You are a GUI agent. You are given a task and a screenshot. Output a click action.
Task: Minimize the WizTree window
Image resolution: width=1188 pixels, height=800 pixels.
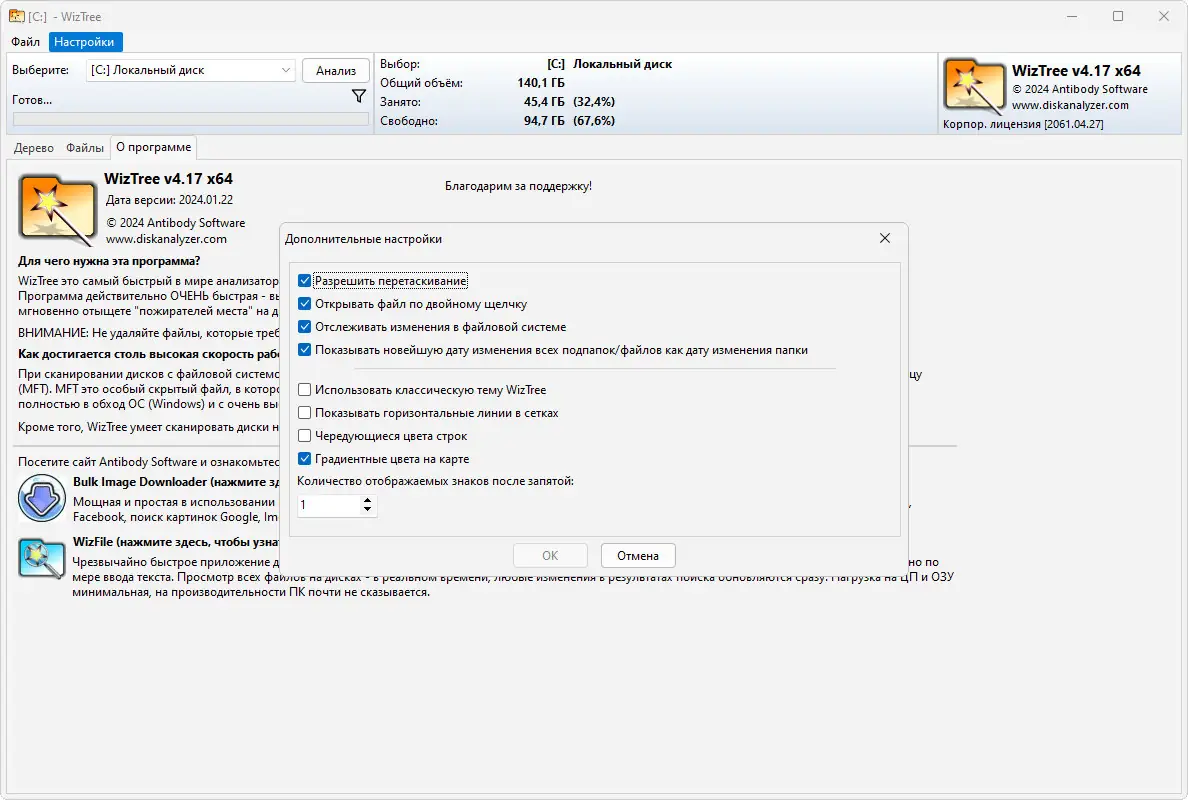point(1071,16)
